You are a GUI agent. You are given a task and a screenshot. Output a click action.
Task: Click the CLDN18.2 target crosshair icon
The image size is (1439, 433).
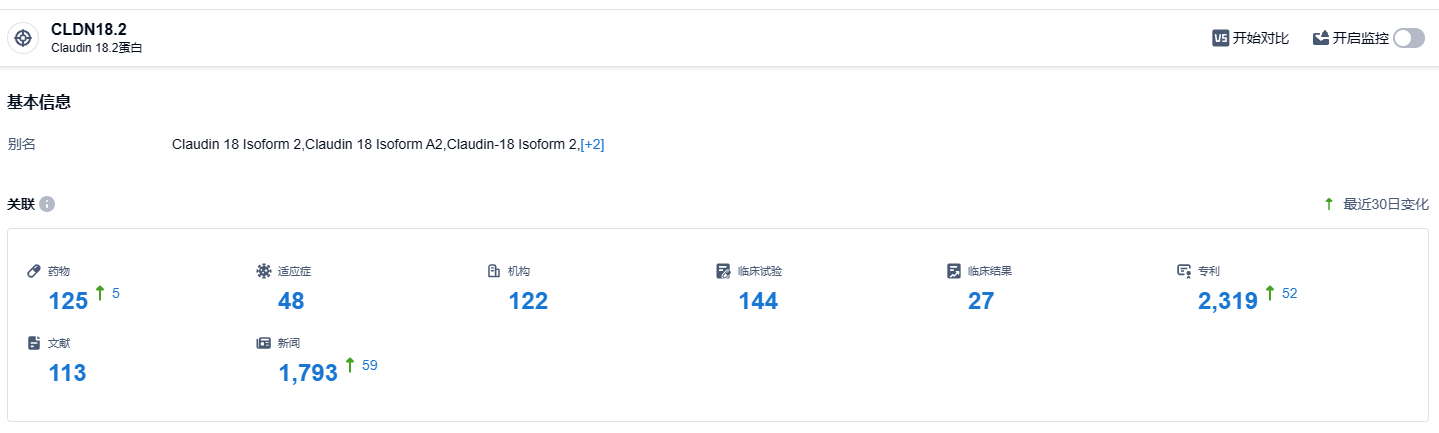pyautogui.click(x=23, y=38)
